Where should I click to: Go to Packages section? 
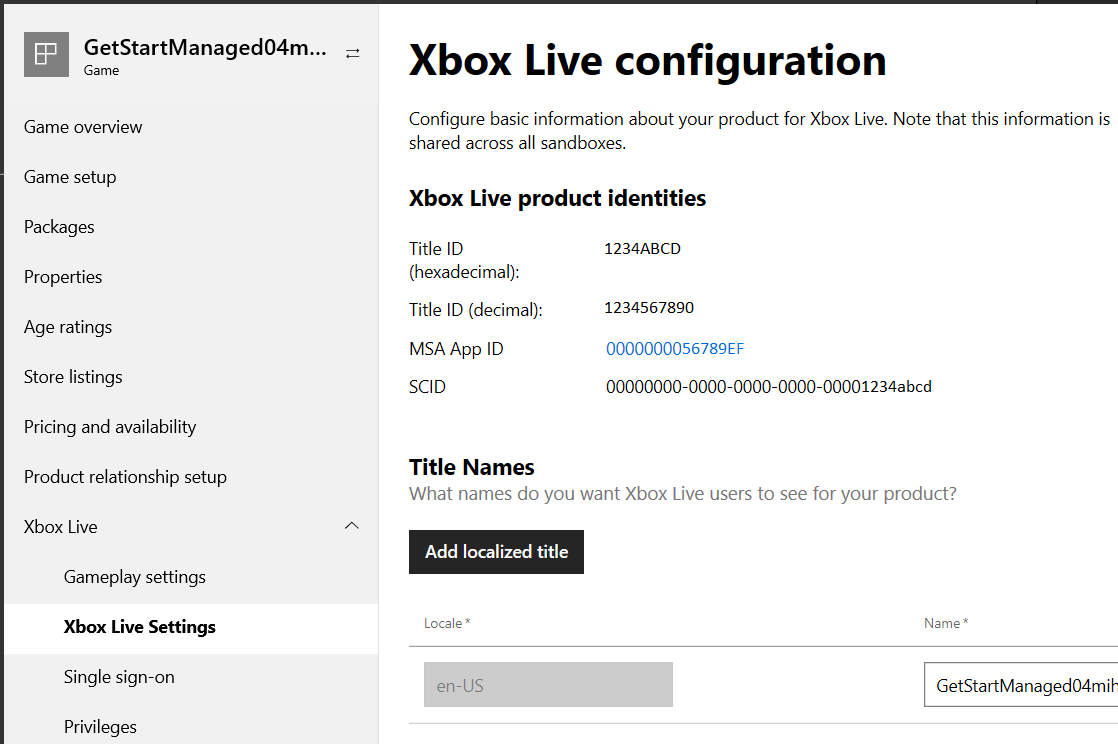pyautogui.click(x=59, y=227)
